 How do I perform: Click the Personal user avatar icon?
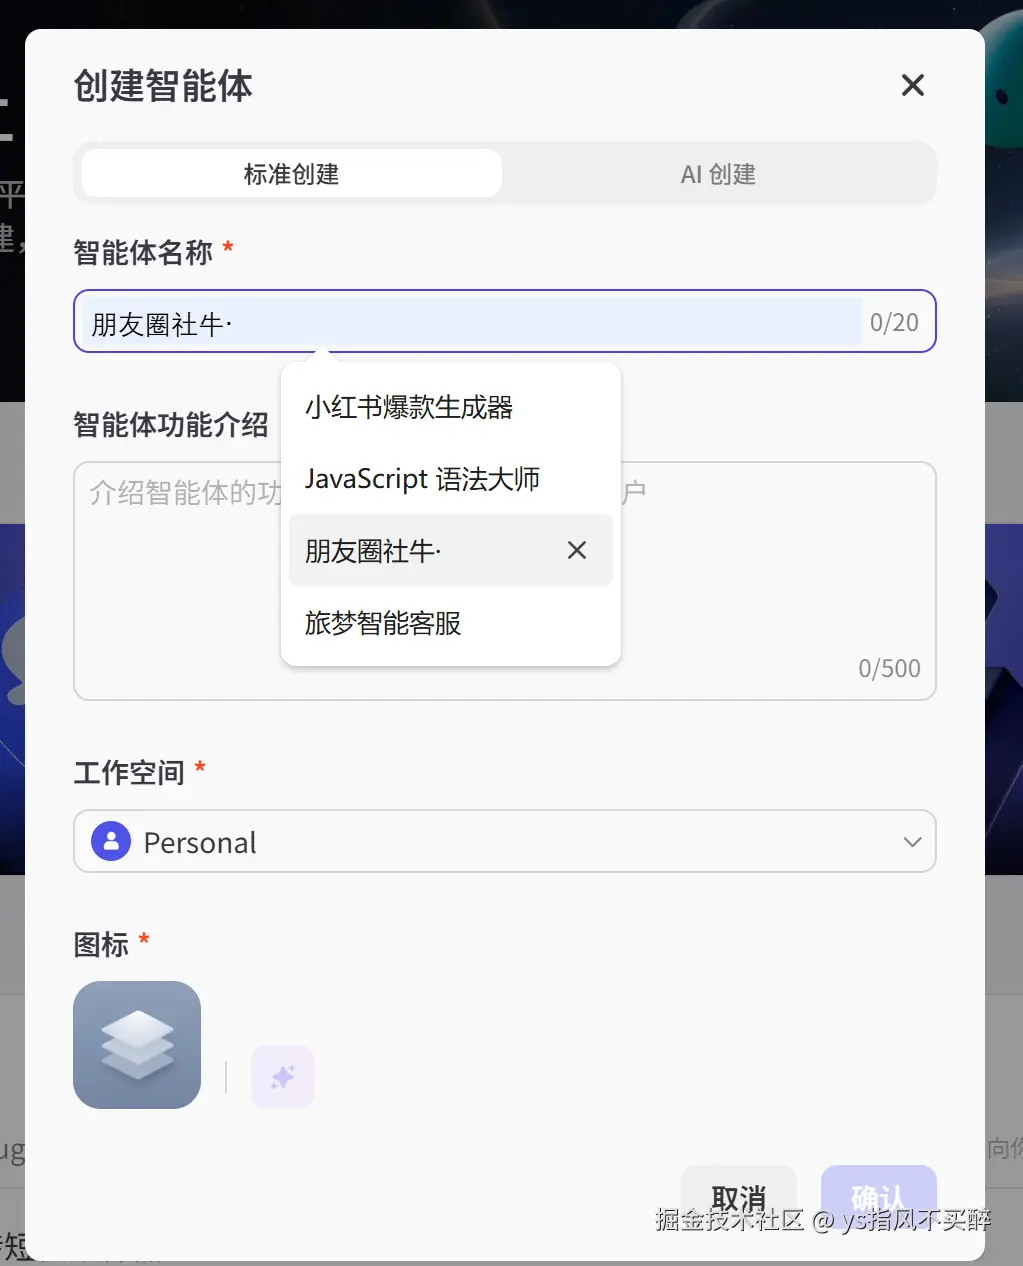111,842
